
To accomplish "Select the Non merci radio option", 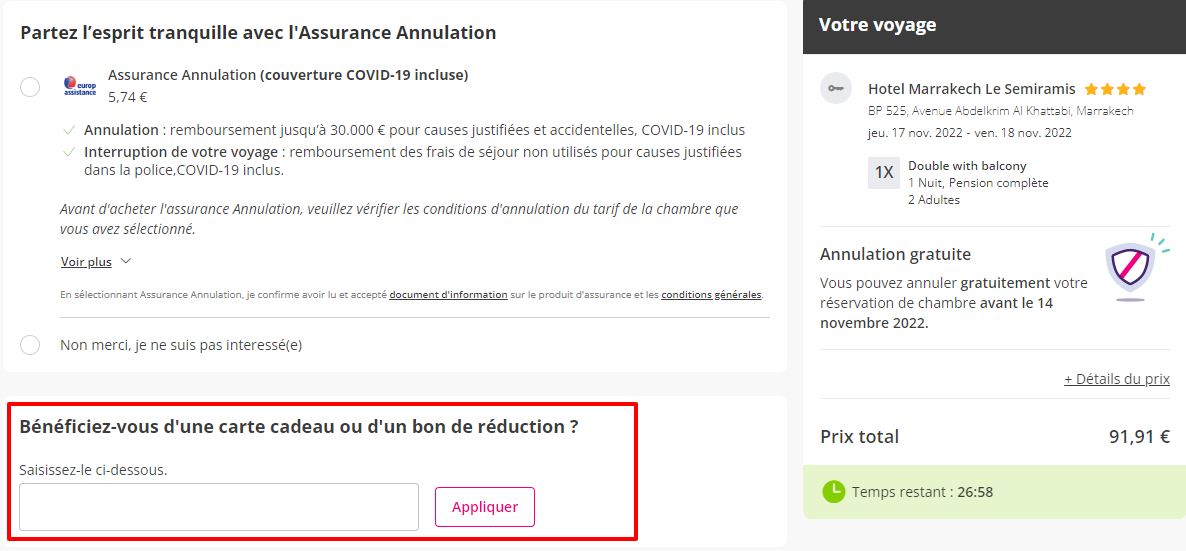I will pyautogui.click(x=30, y=345).
